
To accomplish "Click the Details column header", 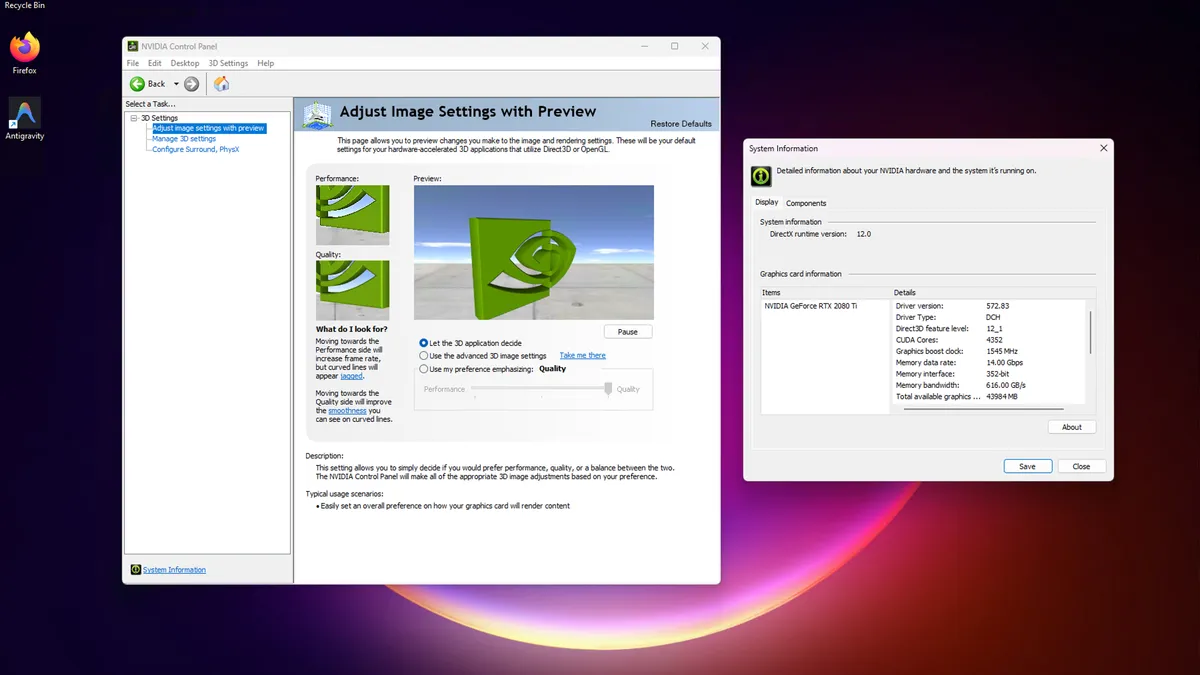I will [994, 293].
